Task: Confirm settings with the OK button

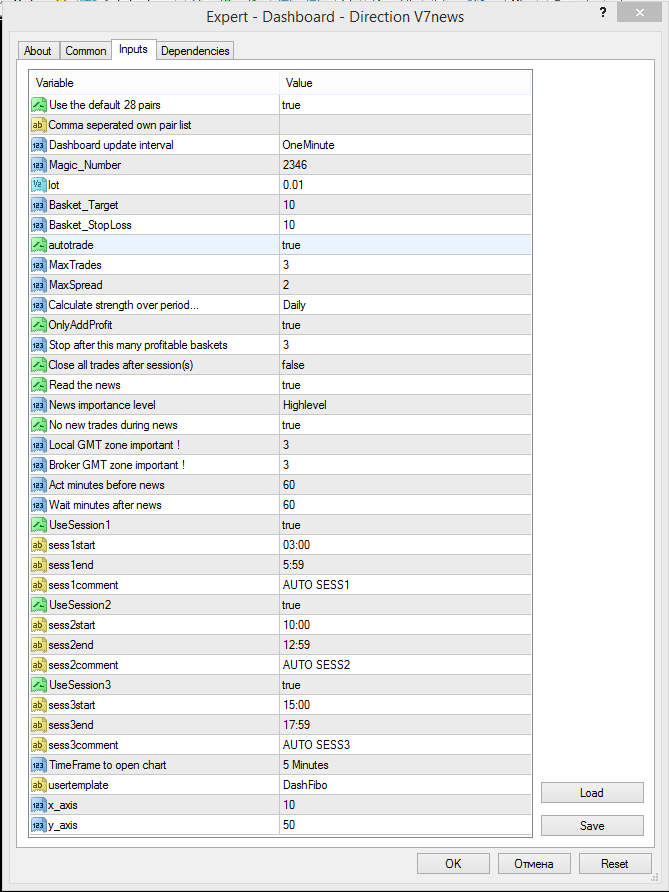Action: point(453,864)
